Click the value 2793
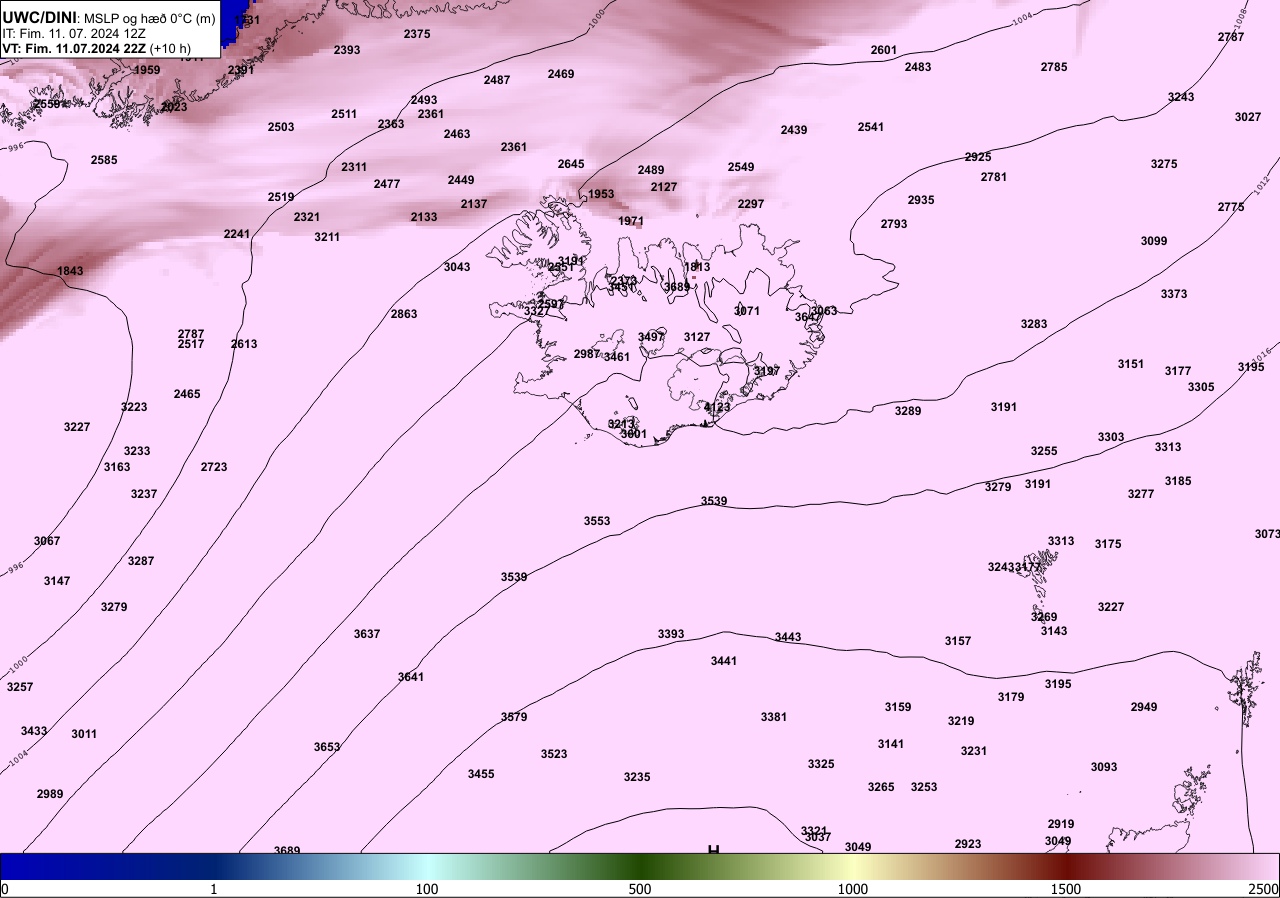The width and height of the screenshot is (1280, 898). point(894,224)
